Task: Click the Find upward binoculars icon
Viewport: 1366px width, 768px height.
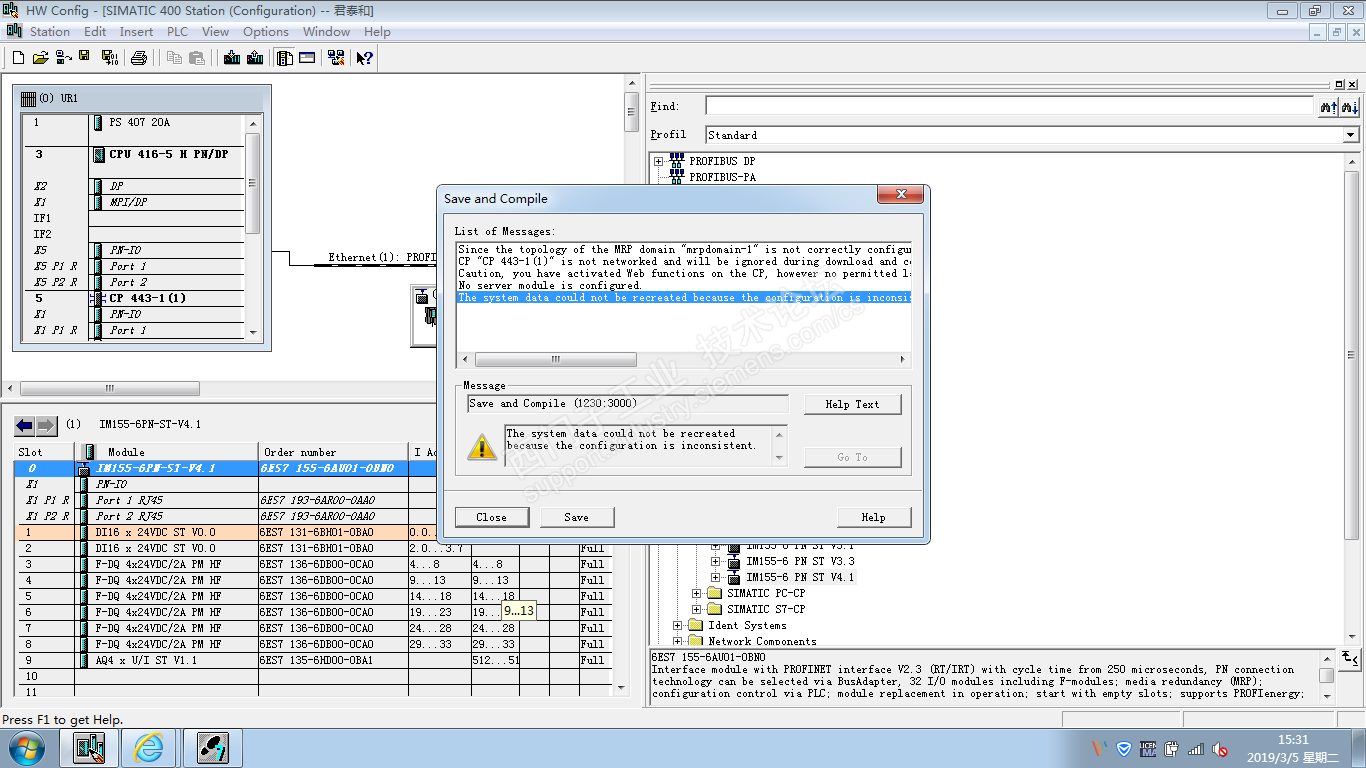Action: tap(1328, 107)
